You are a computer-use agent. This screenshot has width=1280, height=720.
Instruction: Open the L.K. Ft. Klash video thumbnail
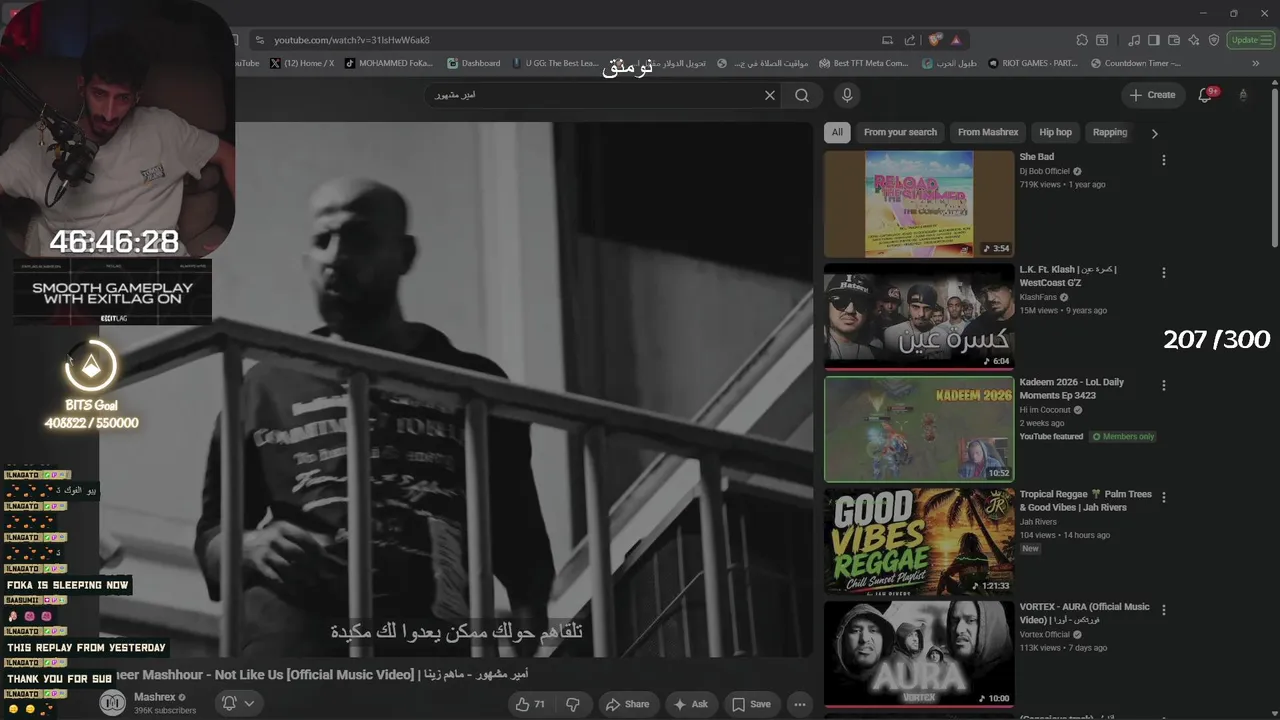pos(919,317)
